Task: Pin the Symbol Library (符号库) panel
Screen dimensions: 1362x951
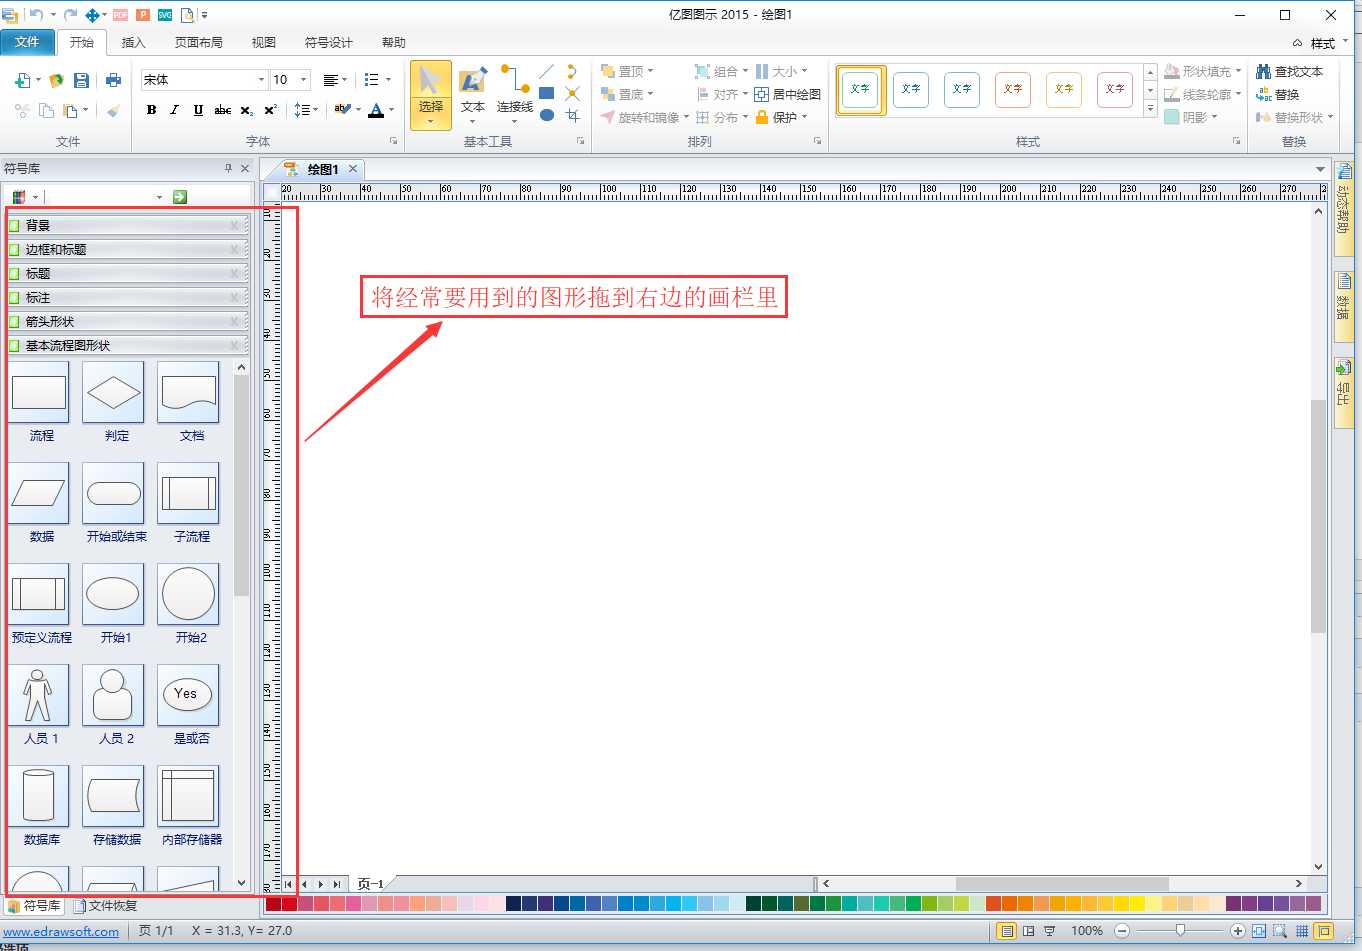Action: 228,168
